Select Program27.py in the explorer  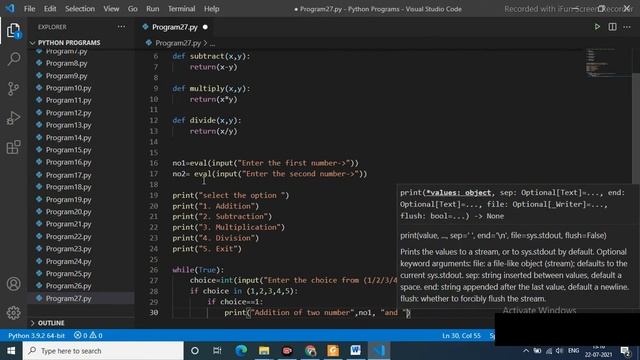coord(69,298)
